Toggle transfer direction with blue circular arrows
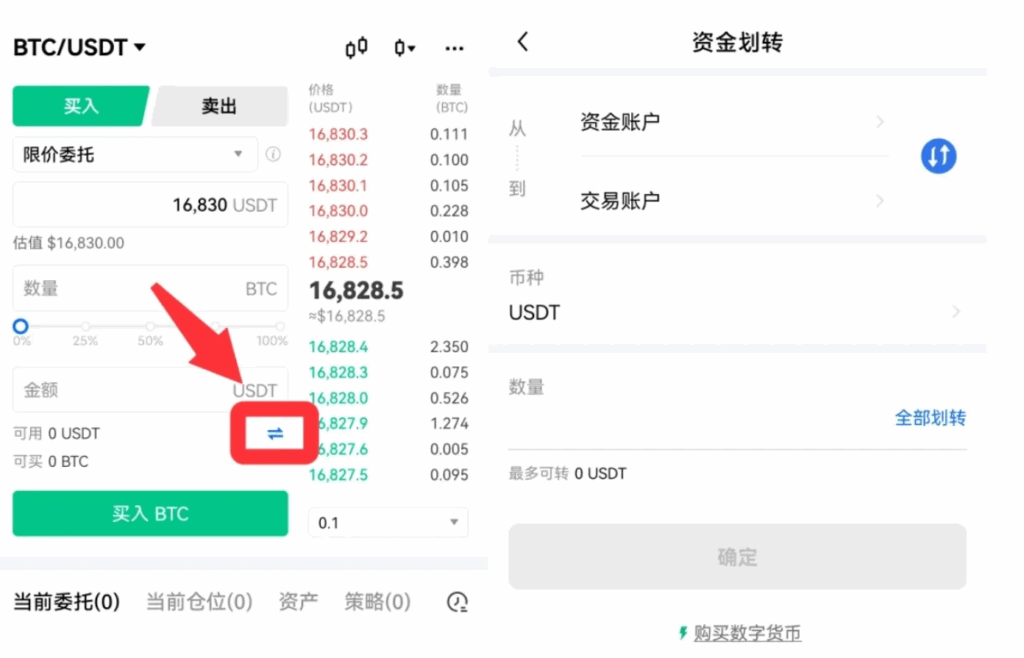 (938, 156)
